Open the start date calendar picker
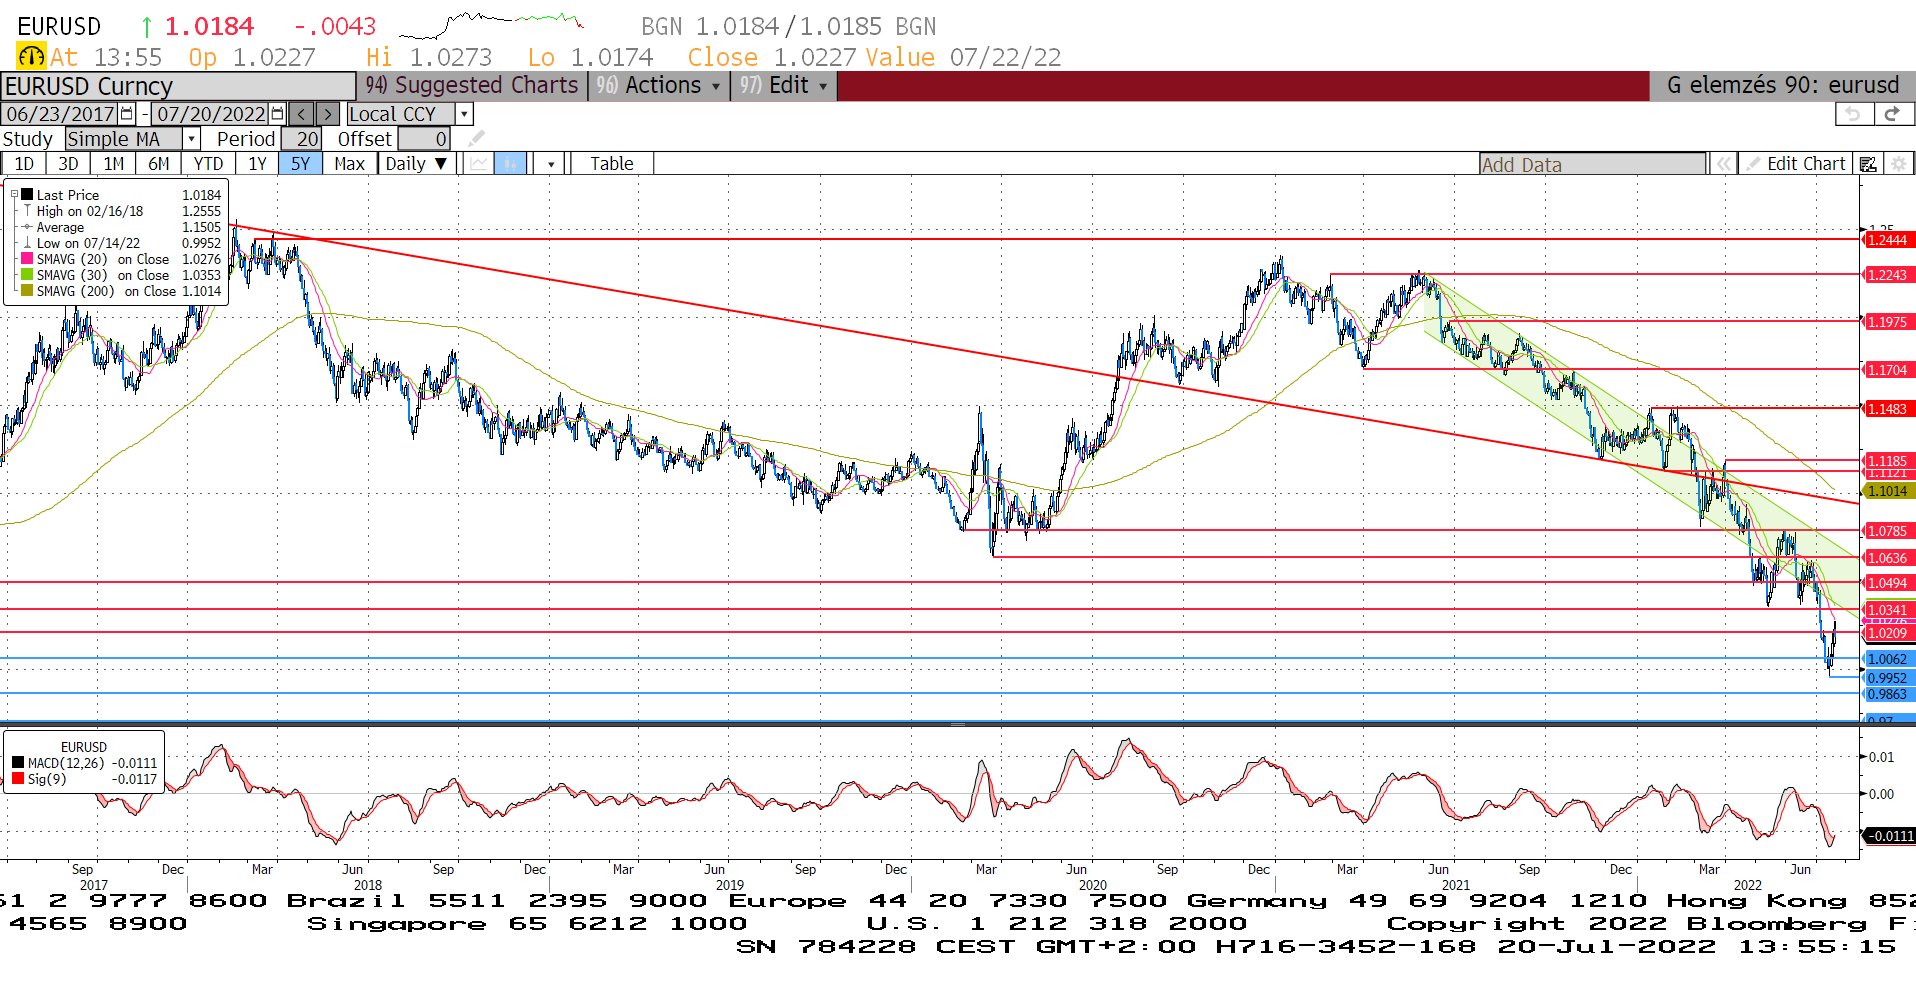 pos(127,114)
